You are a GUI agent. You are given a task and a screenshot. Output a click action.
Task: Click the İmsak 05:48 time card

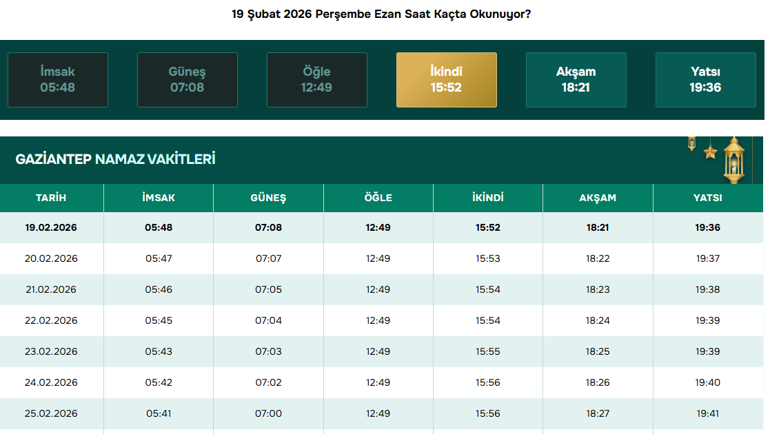[x=57, y=80]
